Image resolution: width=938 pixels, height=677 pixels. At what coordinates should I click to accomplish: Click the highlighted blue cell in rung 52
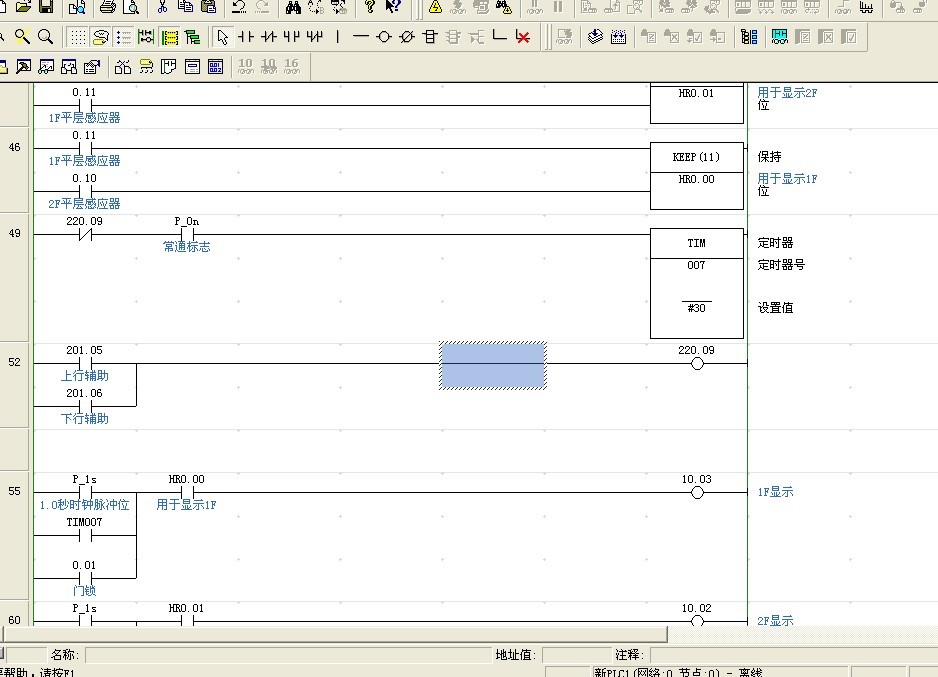492,365
